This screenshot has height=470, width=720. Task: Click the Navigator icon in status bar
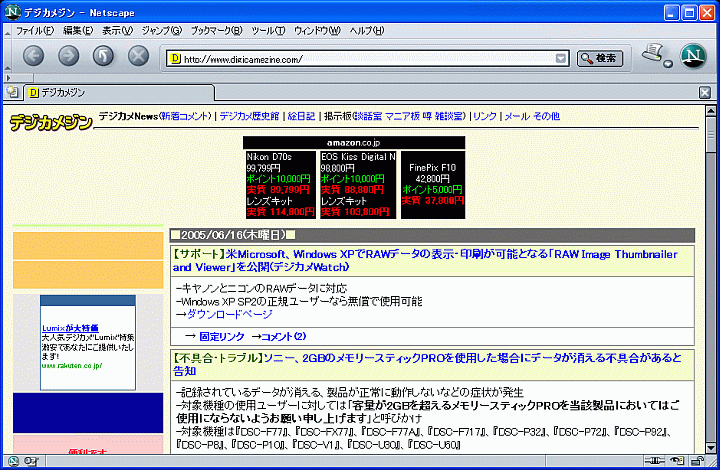[13, 461]
